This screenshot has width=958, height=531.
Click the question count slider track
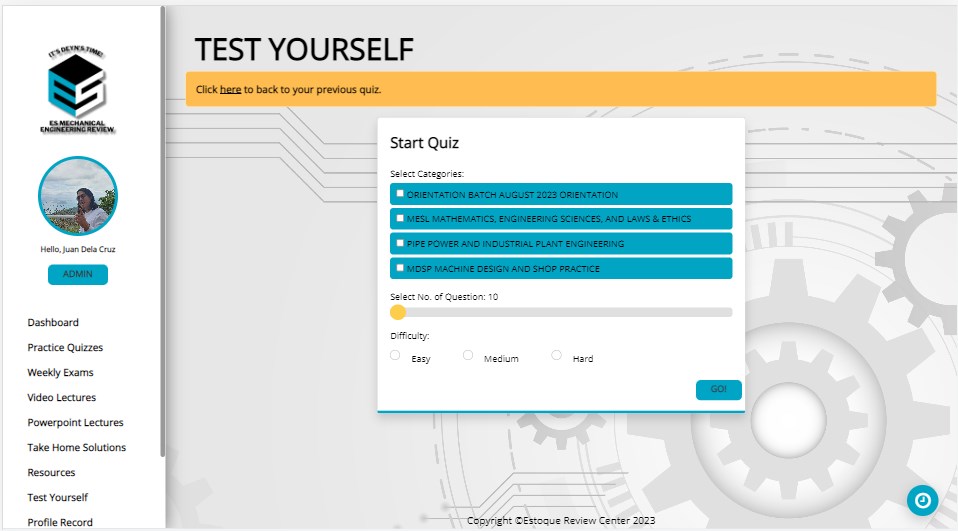561,312
